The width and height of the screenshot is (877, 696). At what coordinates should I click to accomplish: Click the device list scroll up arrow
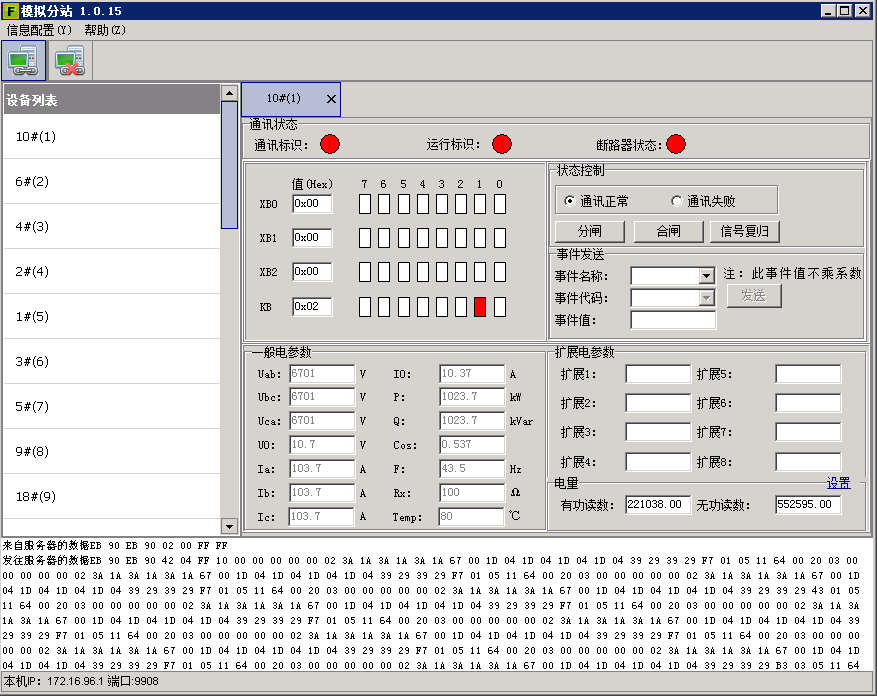point(229,92)
